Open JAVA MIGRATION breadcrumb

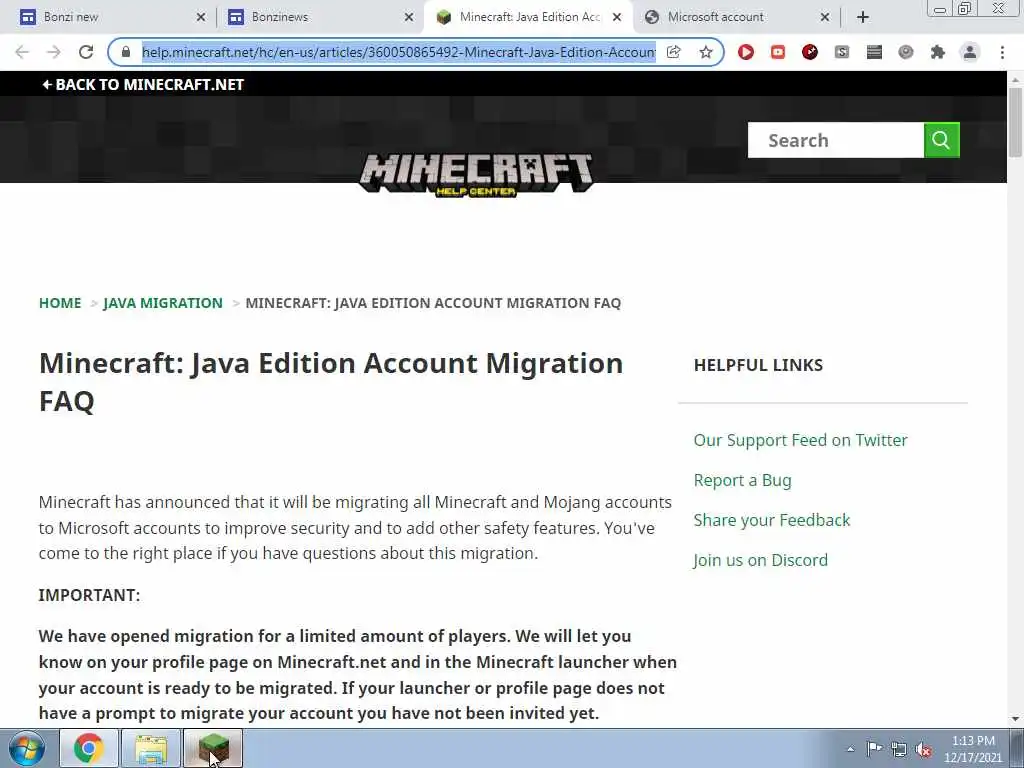click(x=163, y=303)
